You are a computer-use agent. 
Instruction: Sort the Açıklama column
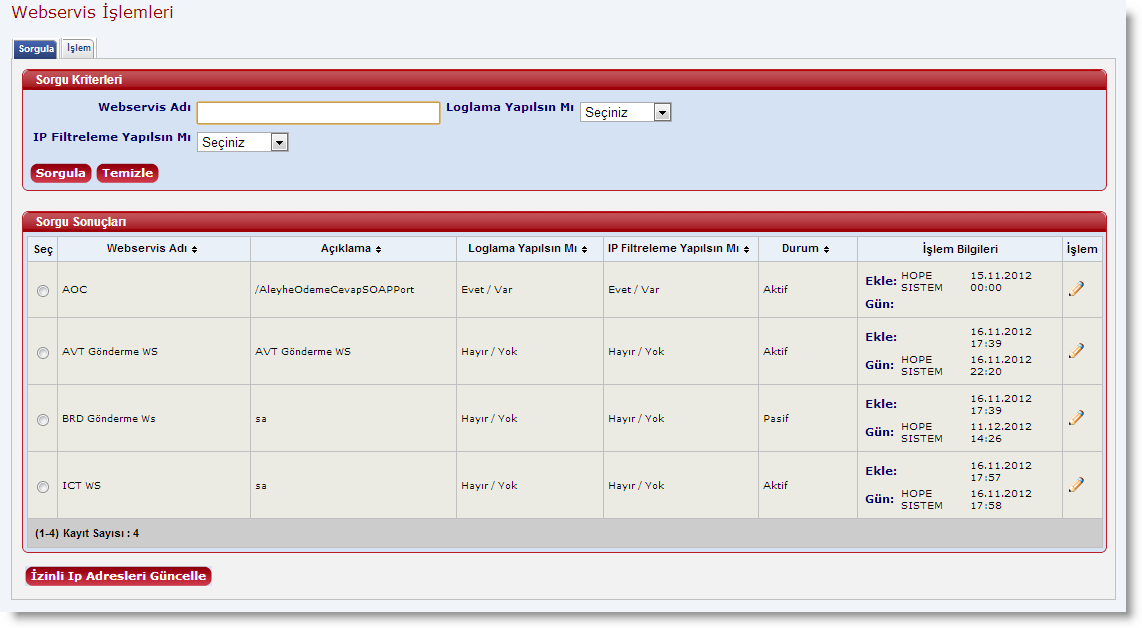click(x=378, y=249)
